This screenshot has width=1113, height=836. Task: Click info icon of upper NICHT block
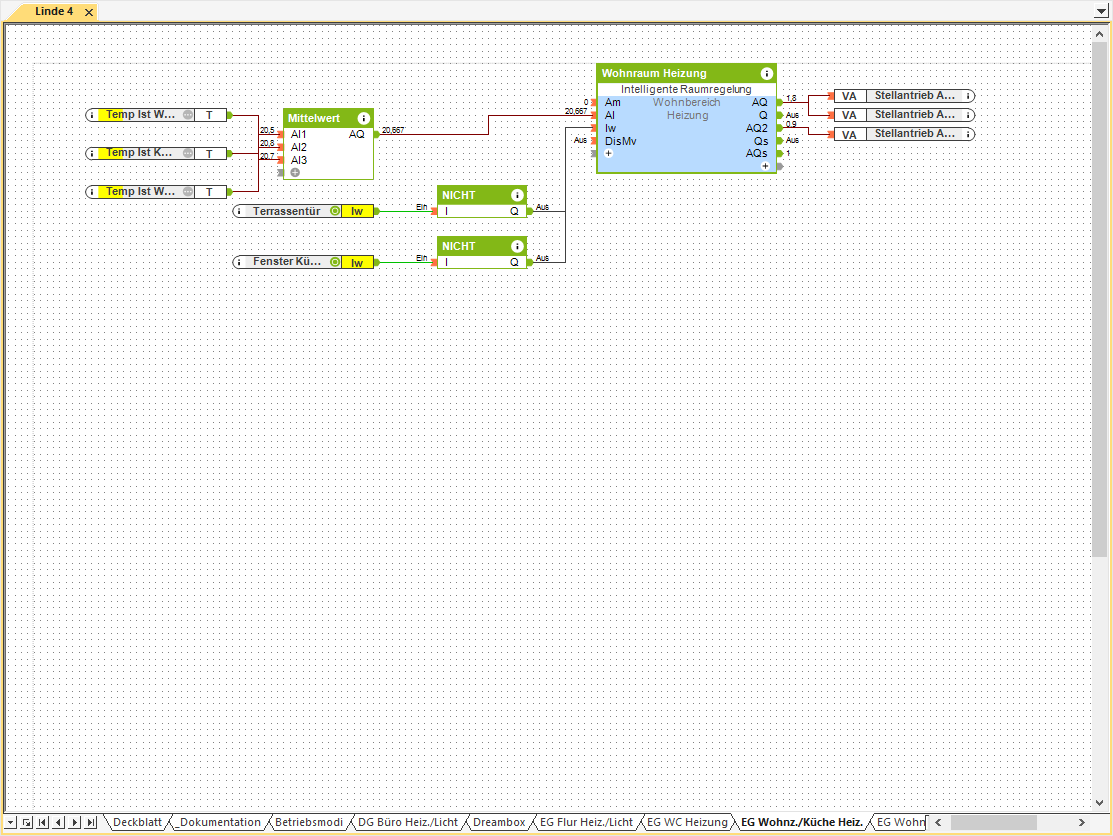517,195
